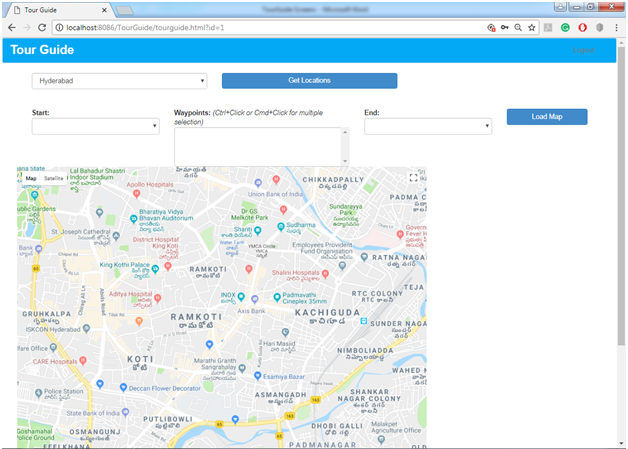Toggle fullscreen view on the map
This screenshot has height=449, width=628.
click(414, 178)
